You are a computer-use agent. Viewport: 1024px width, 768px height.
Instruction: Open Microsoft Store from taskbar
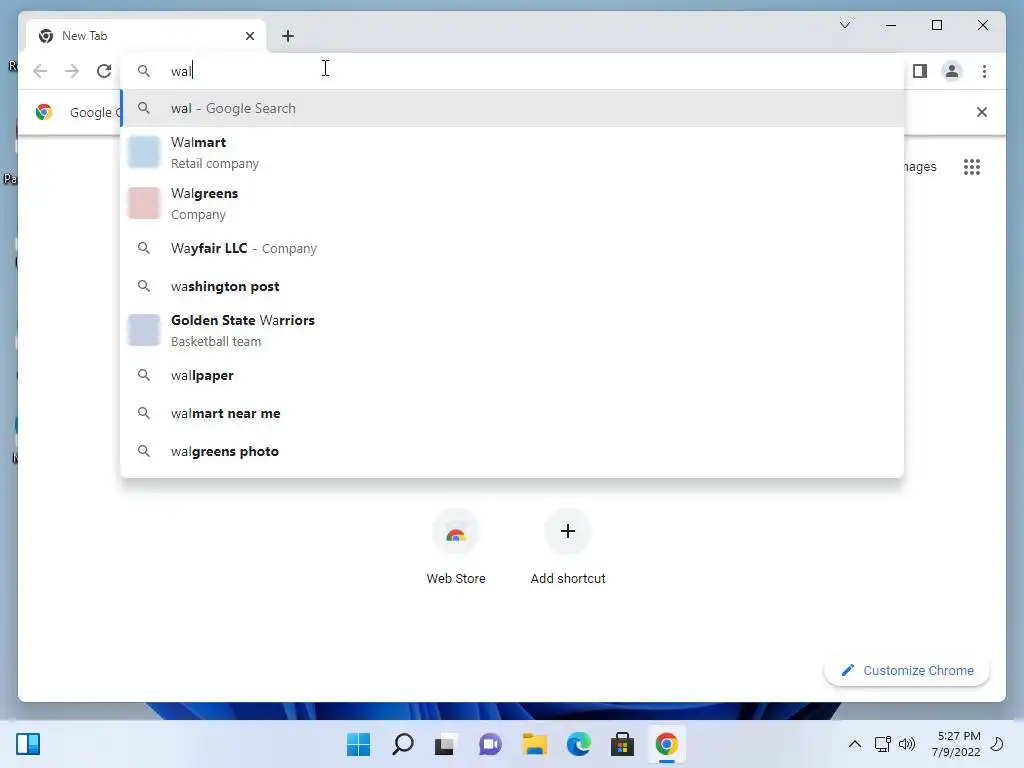click(622, 744)
